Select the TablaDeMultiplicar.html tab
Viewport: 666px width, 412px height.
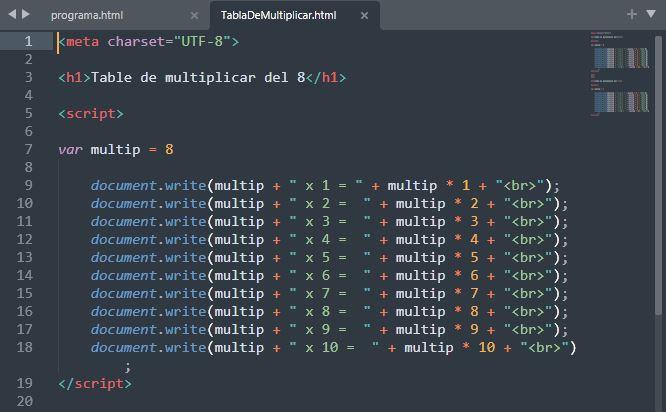(x=279, y=15)
